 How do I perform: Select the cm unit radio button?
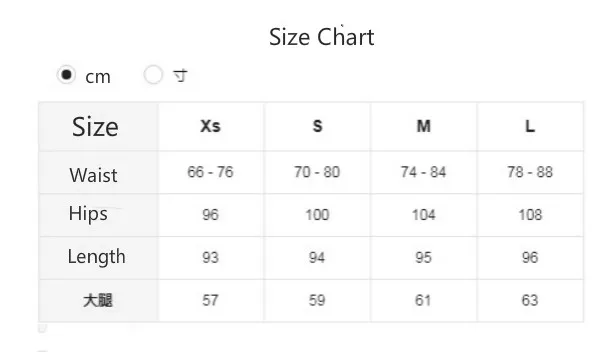tap(66, 74)
